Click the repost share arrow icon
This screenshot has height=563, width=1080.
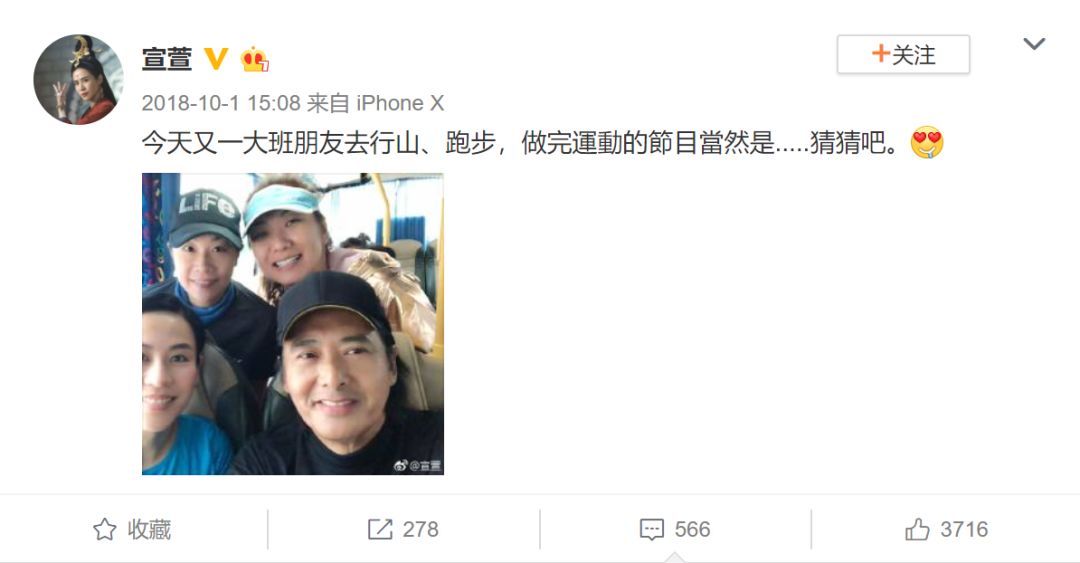tap(380, 529)
